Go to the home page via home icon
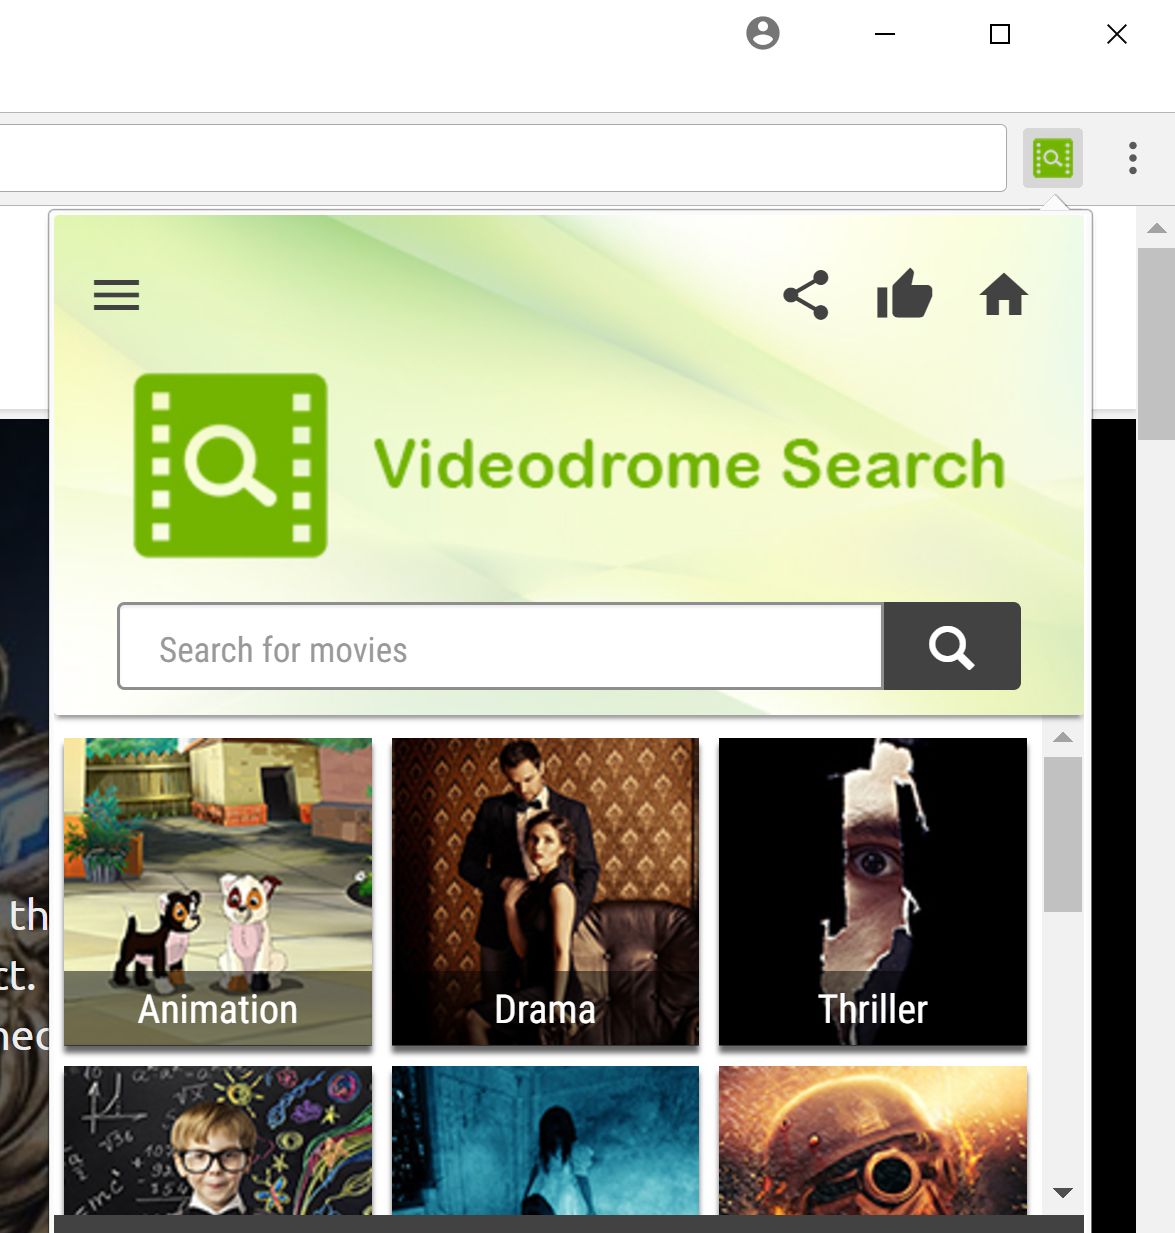The image size is (1175, 1233). tap(1005, 295)
